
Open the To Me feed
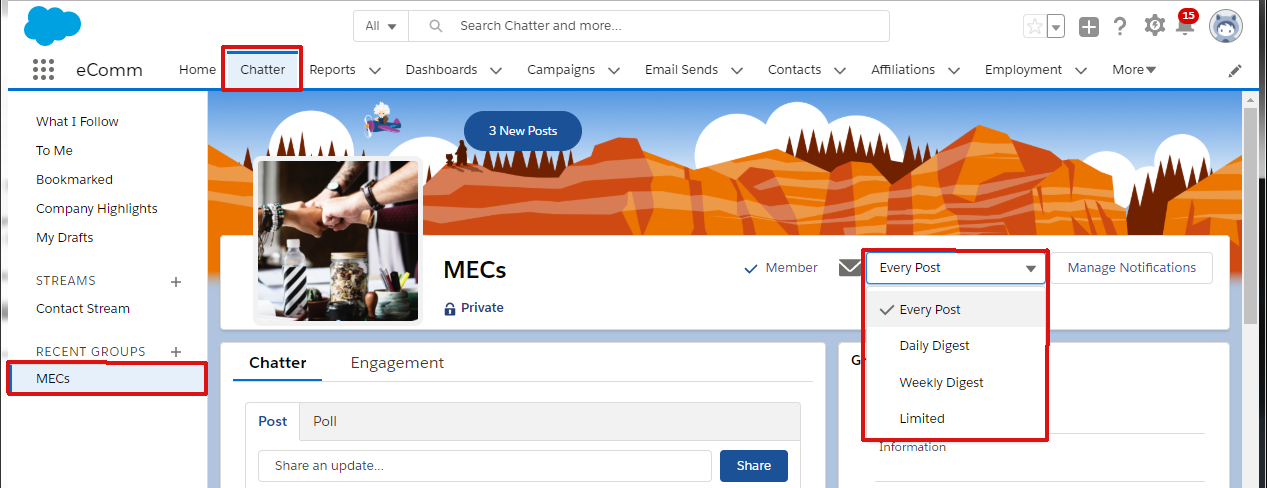click(x=54, y=151)
